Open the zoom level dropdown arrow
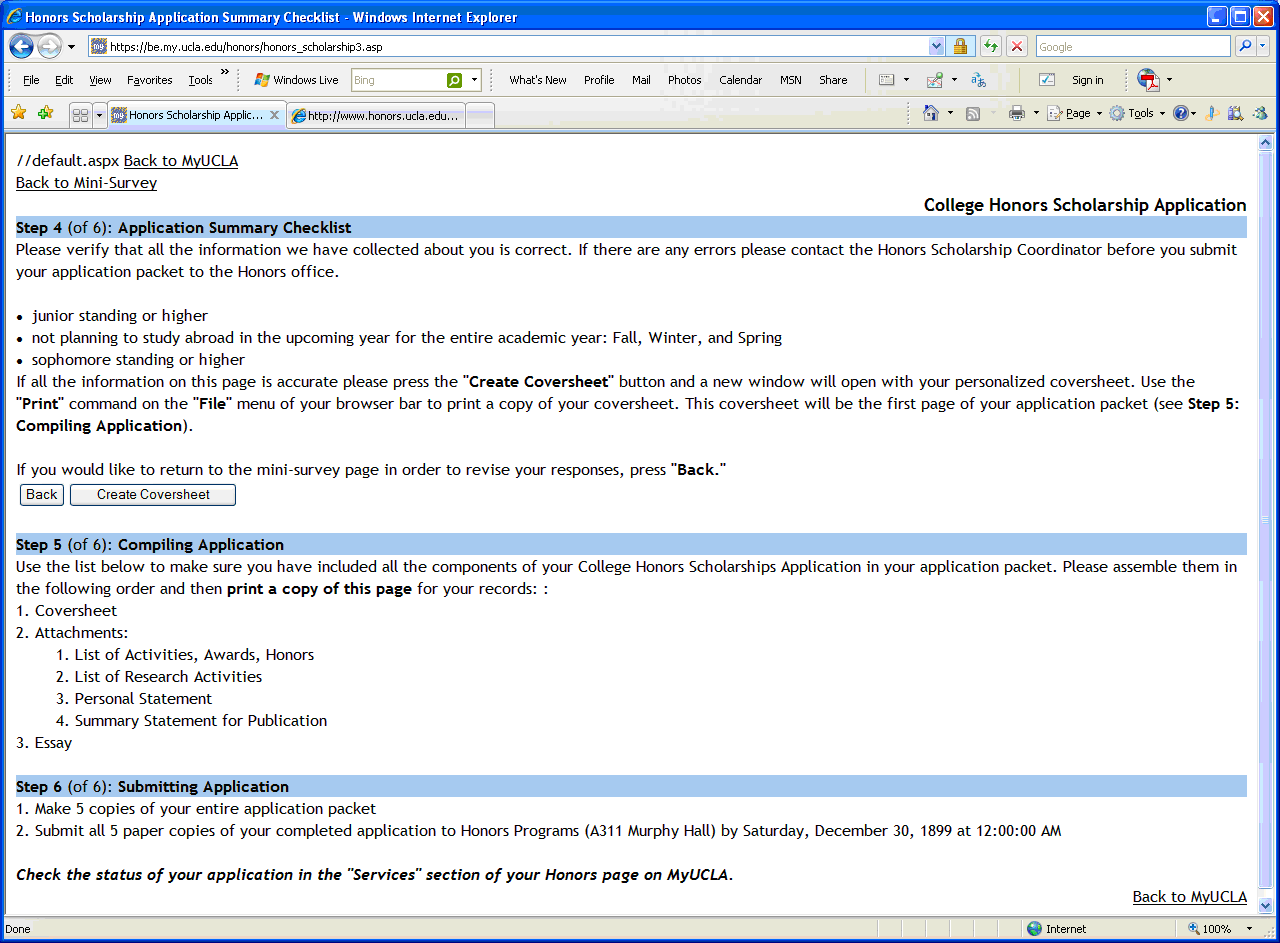 (x=1247, y=929)
